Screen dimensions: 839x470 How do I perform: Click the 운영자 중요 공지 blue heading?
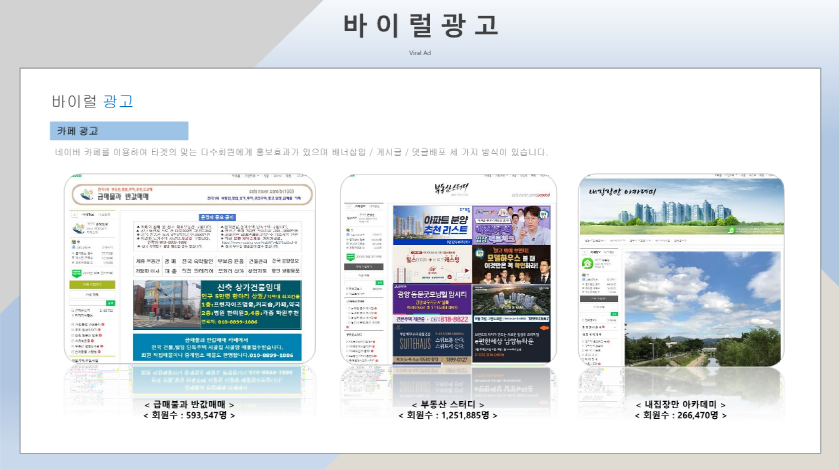(217, 216)
